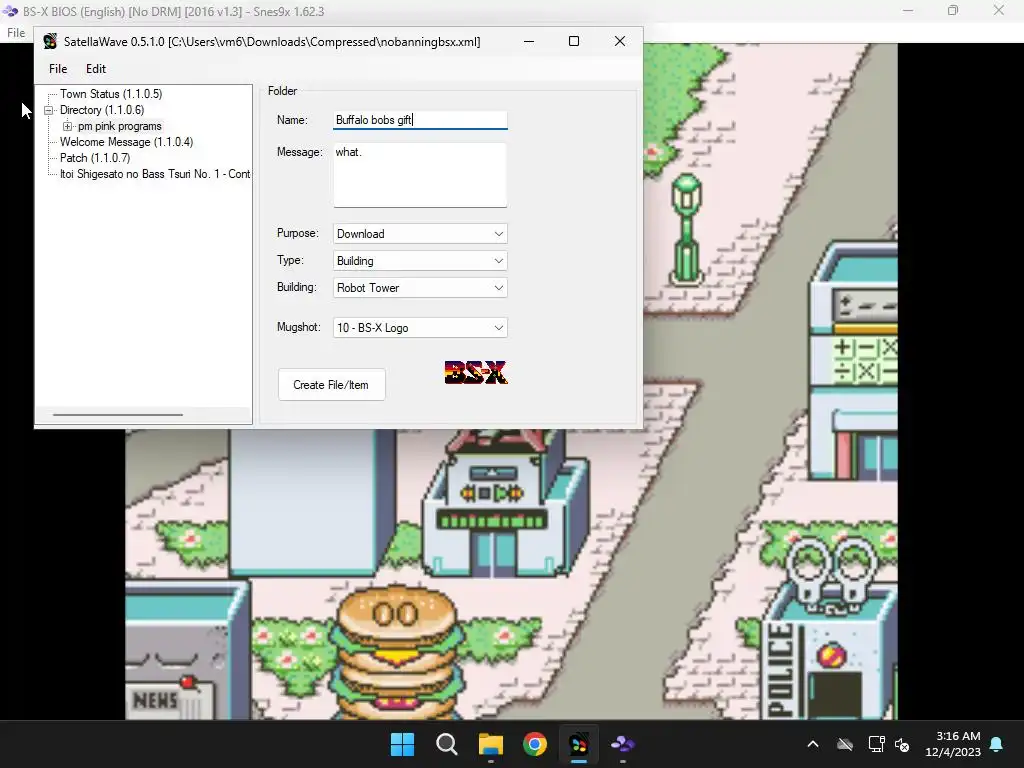This screenshot has height=768, width=1024.
Task: Click the Message text area reading what.
Action: [420, 175]
